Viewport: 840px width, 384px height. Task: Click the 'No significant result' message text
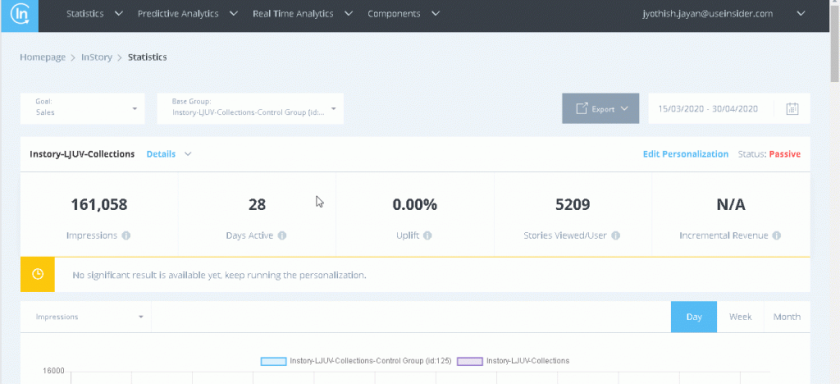[x=219, y=275]
